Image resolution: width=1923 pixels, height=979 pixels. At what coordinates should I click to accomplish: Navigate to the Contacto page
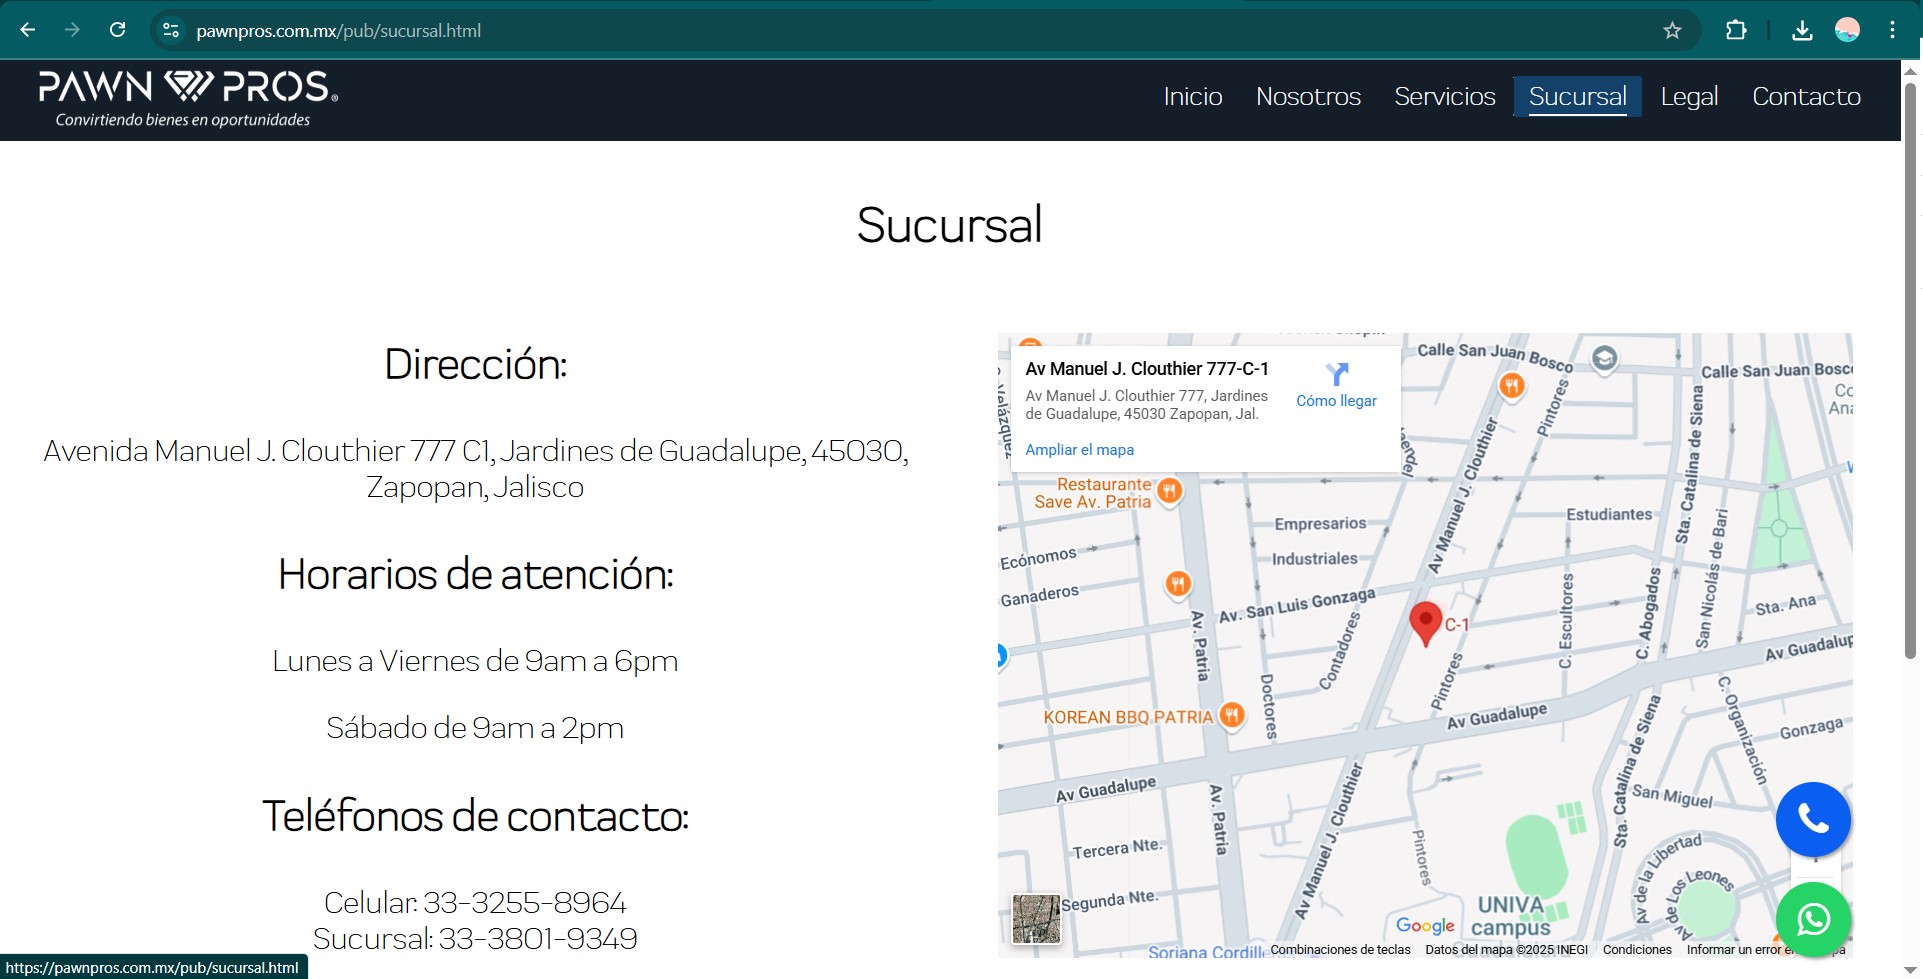(1806, 96)
